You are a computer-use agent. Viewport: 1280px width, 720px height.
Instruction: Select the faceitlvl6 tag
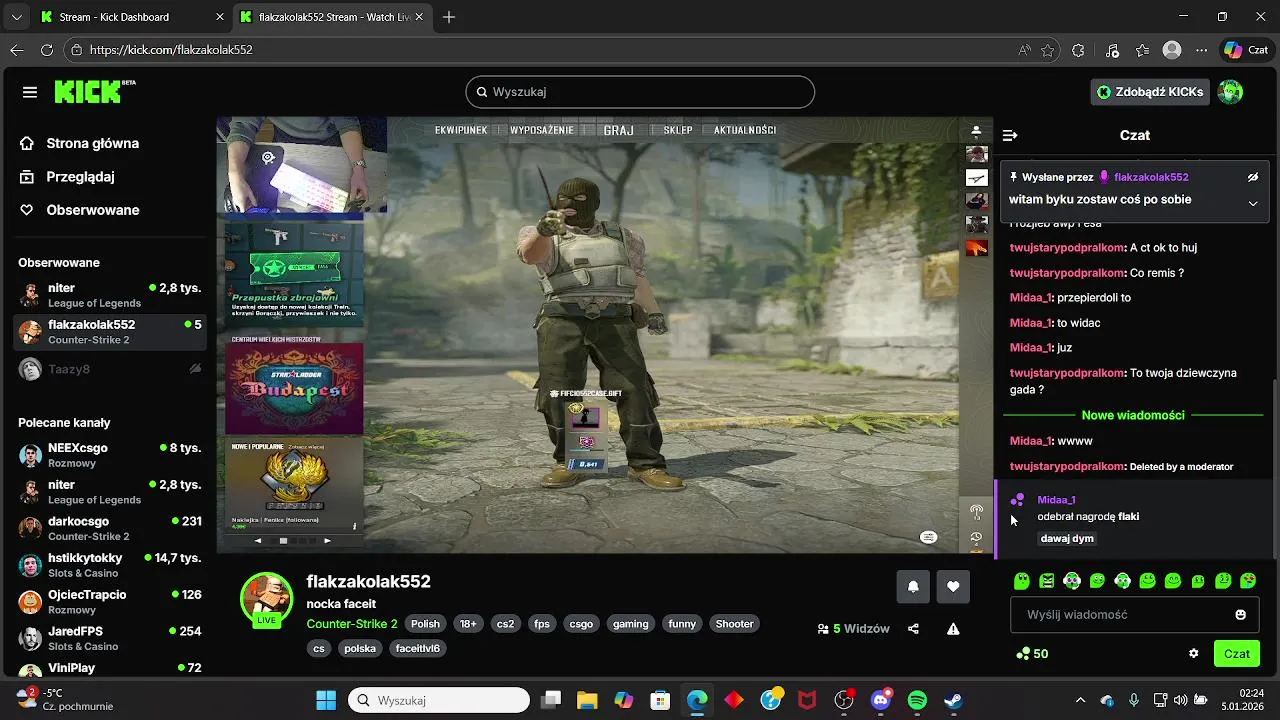(x=418, y=648)
